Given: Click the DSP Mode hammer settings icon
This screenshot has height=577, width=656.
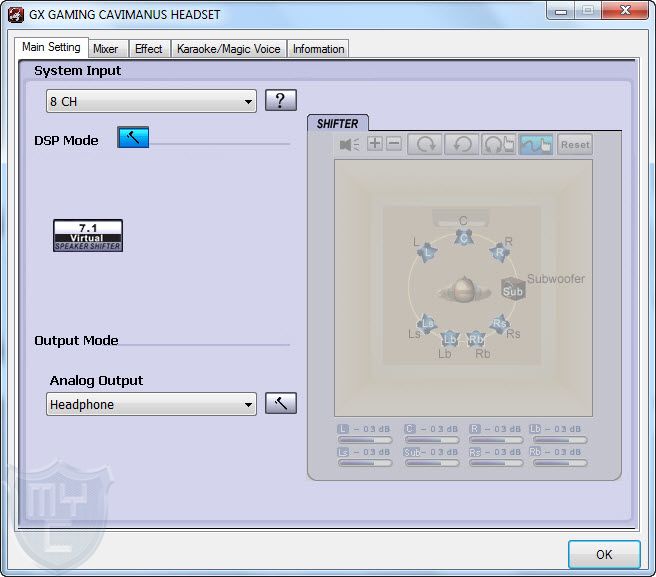Looking at the screenshot, I should click(x=132, y=139).
